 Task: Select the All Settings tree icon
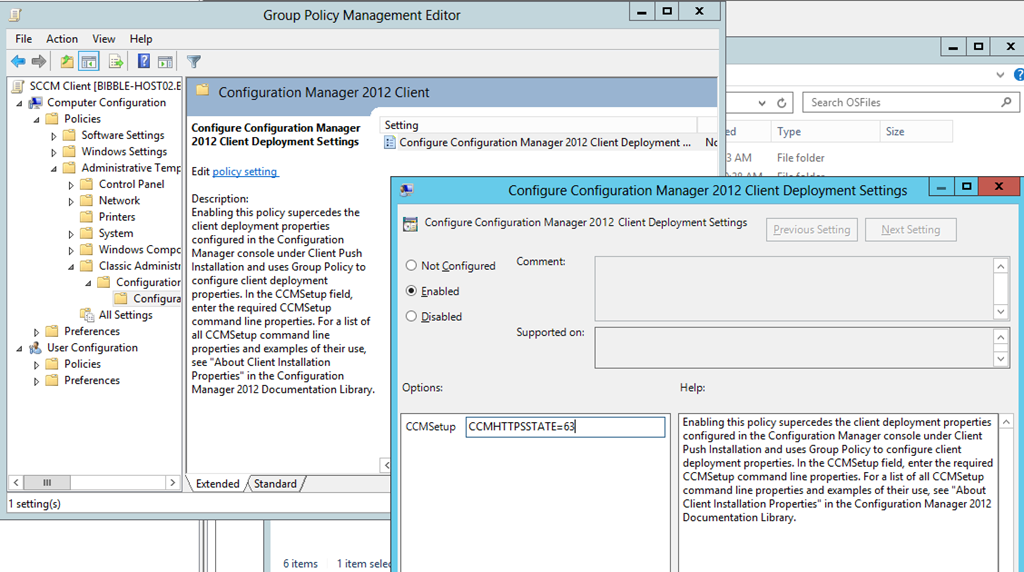87,315
